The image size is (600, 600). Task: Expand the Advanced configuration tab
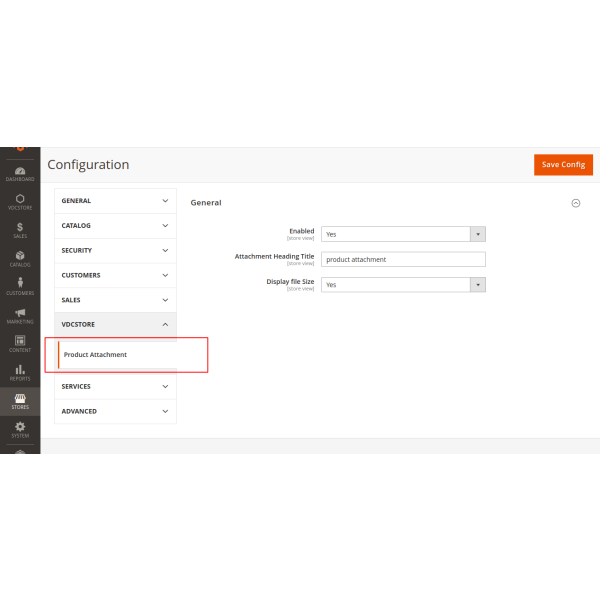(115, 411)
